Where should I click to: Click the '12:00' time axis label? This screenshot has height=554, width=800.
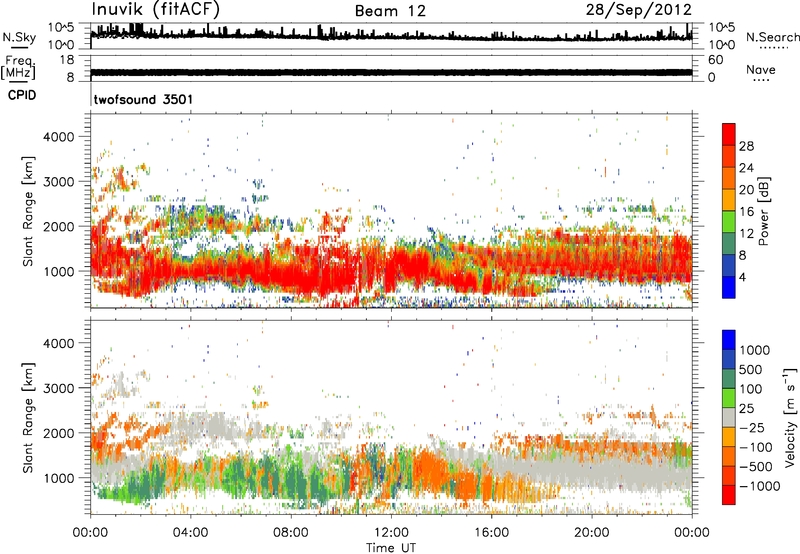[x=392, y=533]
